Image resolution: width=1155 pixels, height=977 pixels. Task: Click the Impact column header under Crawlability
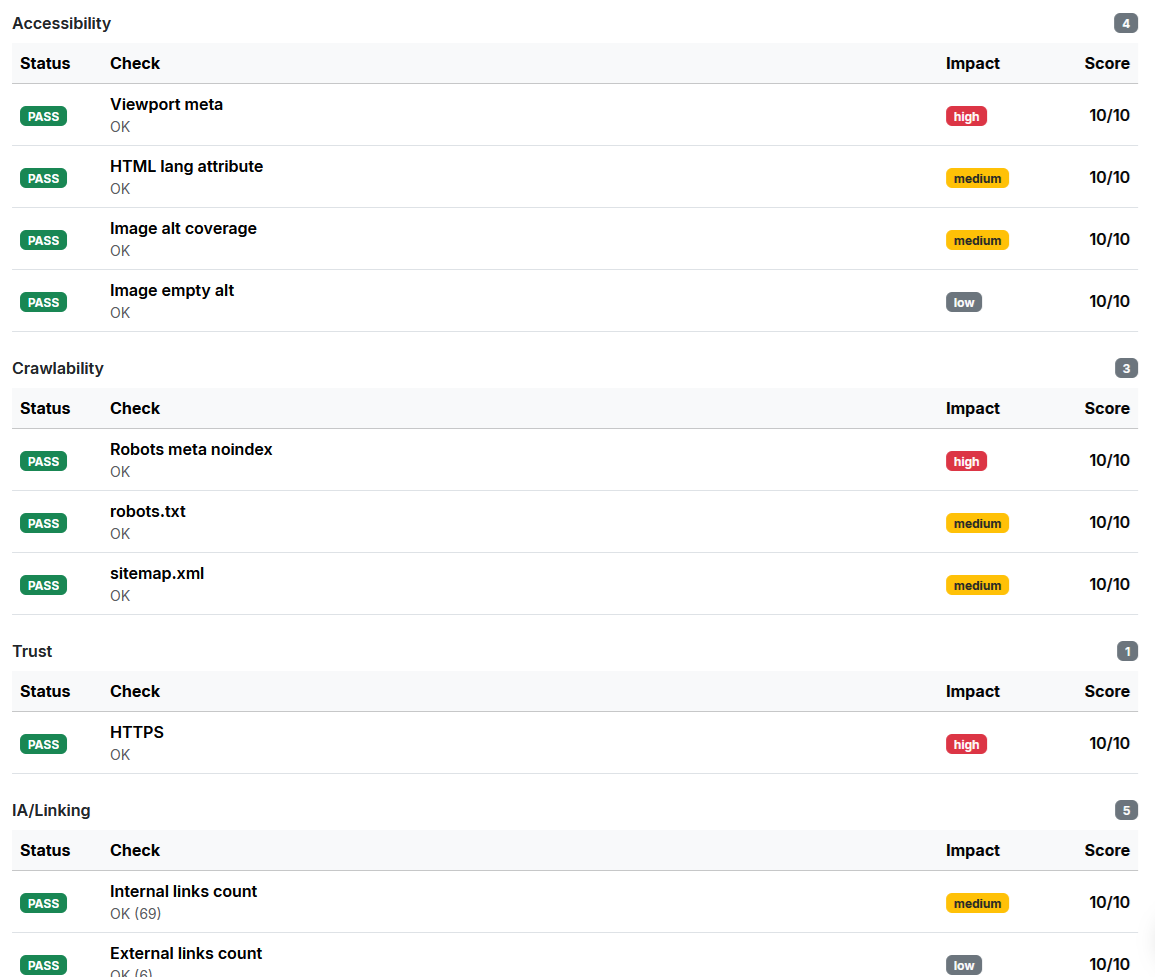tap(972, 408)
